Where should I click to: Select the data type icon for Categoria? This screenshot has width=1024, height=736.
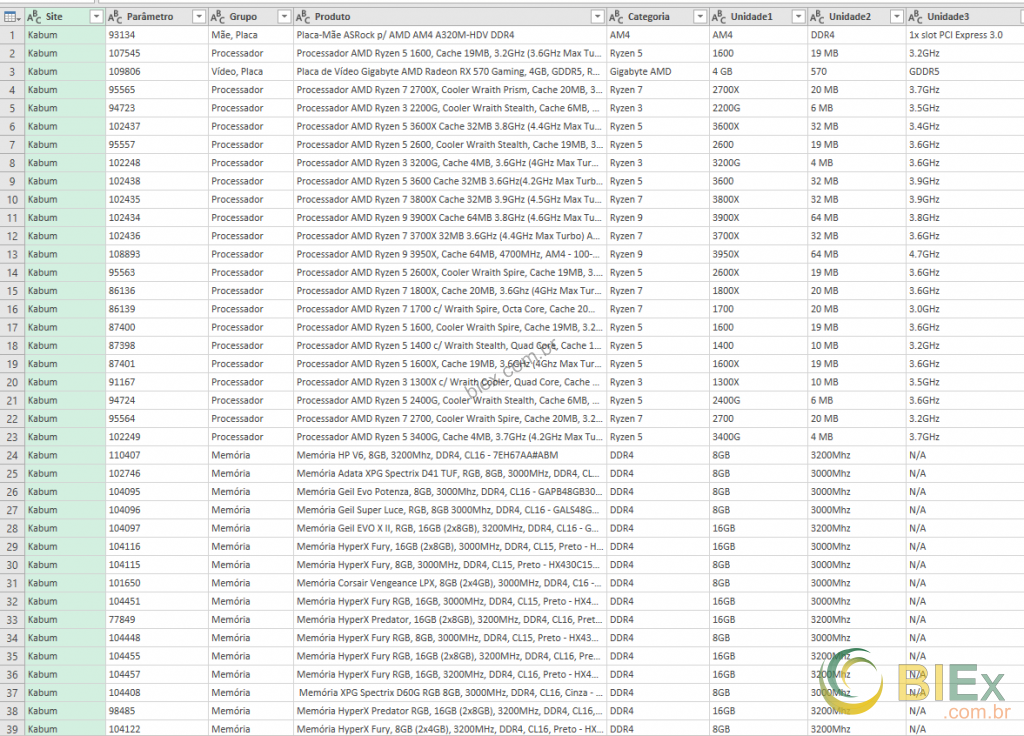pyautogui.click(x=616, y=16)
